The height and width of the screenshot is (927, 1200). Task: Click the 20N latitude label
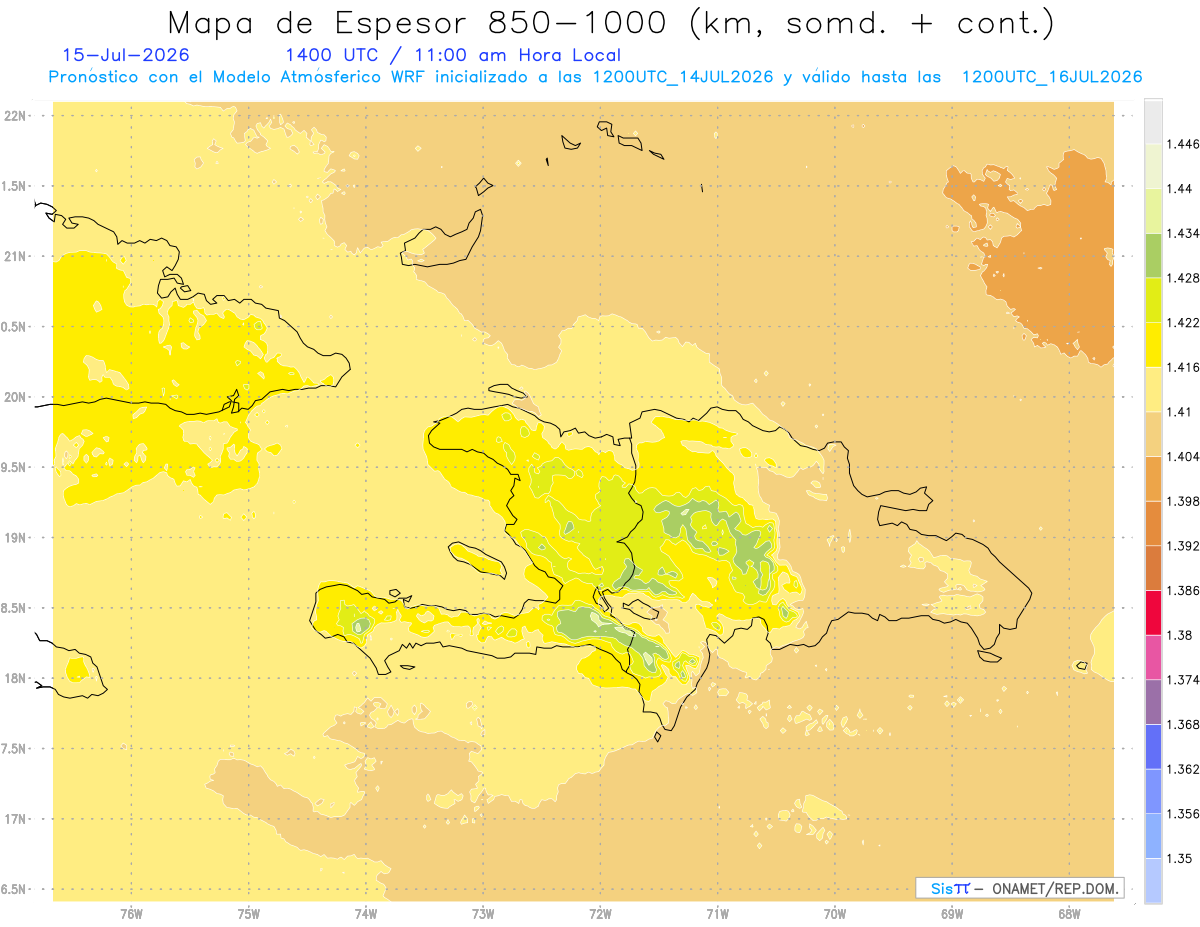click(16, 397)
